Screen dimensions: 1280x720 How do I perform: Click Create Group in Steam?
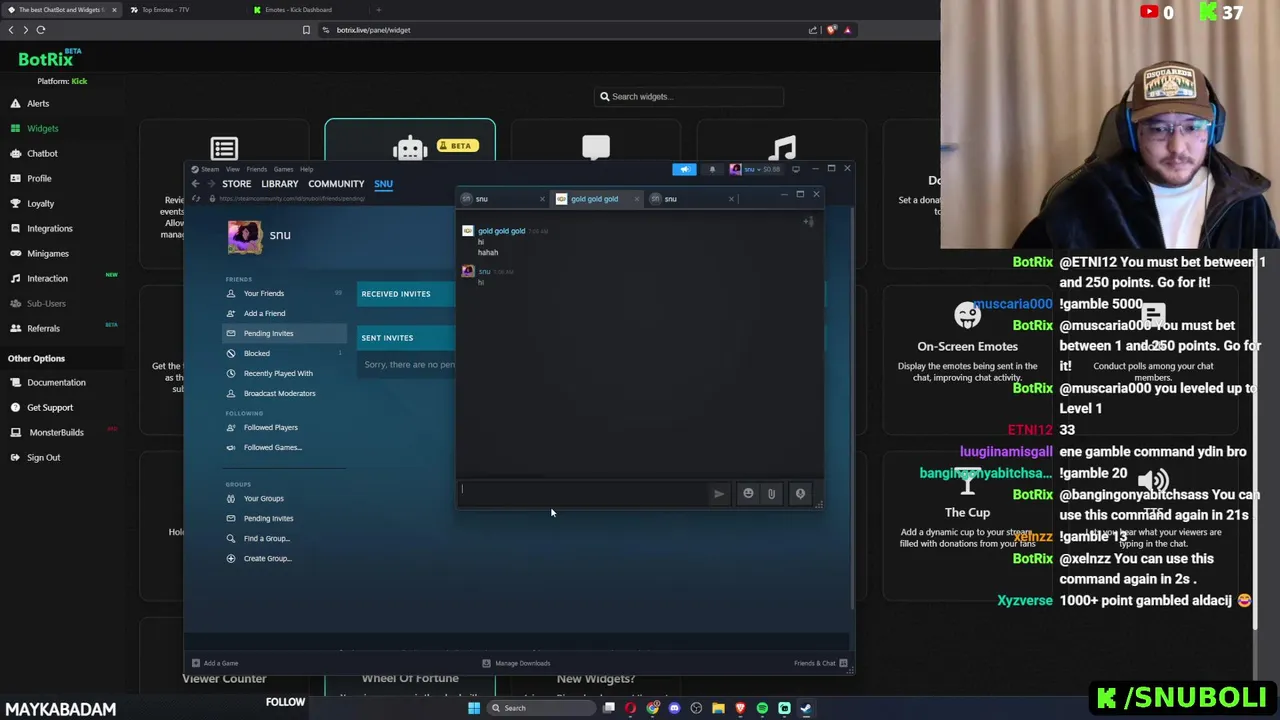(267, 558)
